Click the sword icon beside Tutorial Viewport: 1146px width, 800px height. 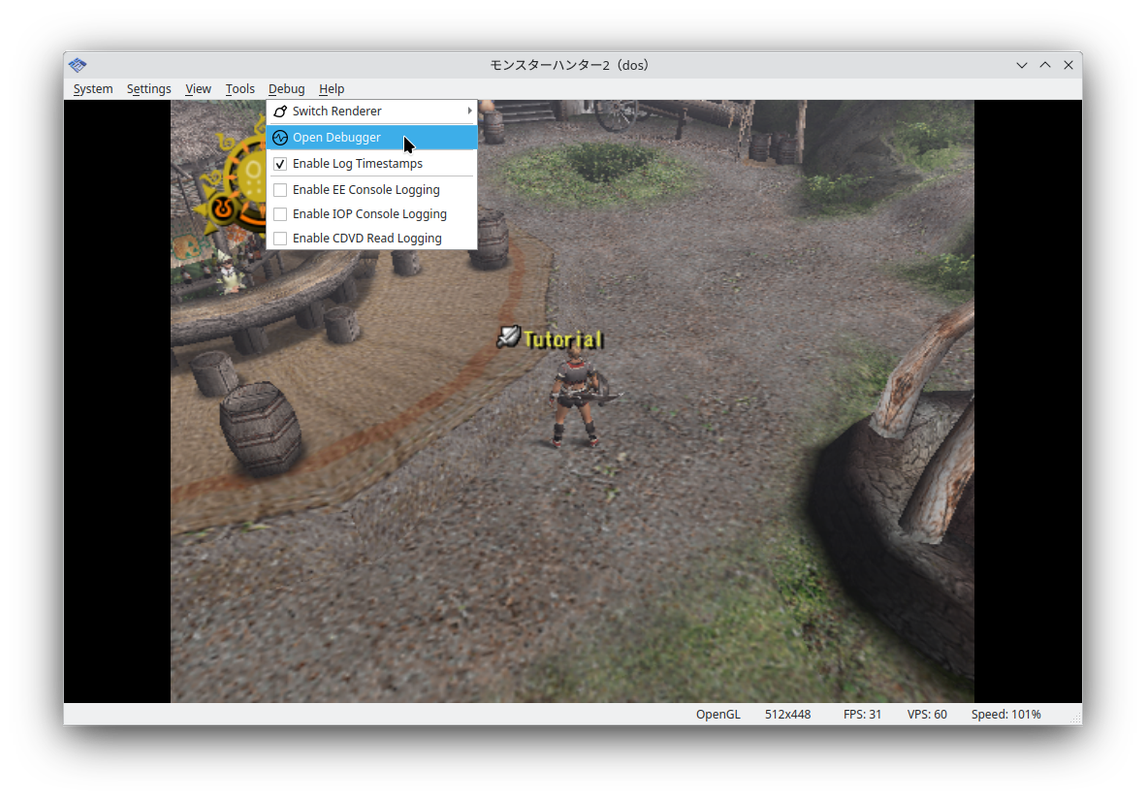[x=509, y=336]
